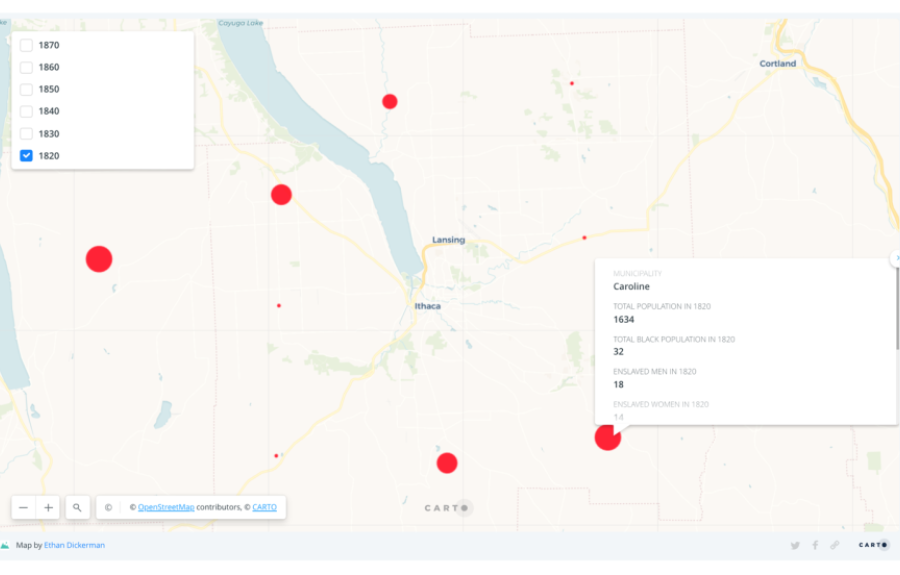This screenshot has width=900, height=575.
Task: Uncheck the 1820 layer checkbox
Action: click(x=27, y=155)
